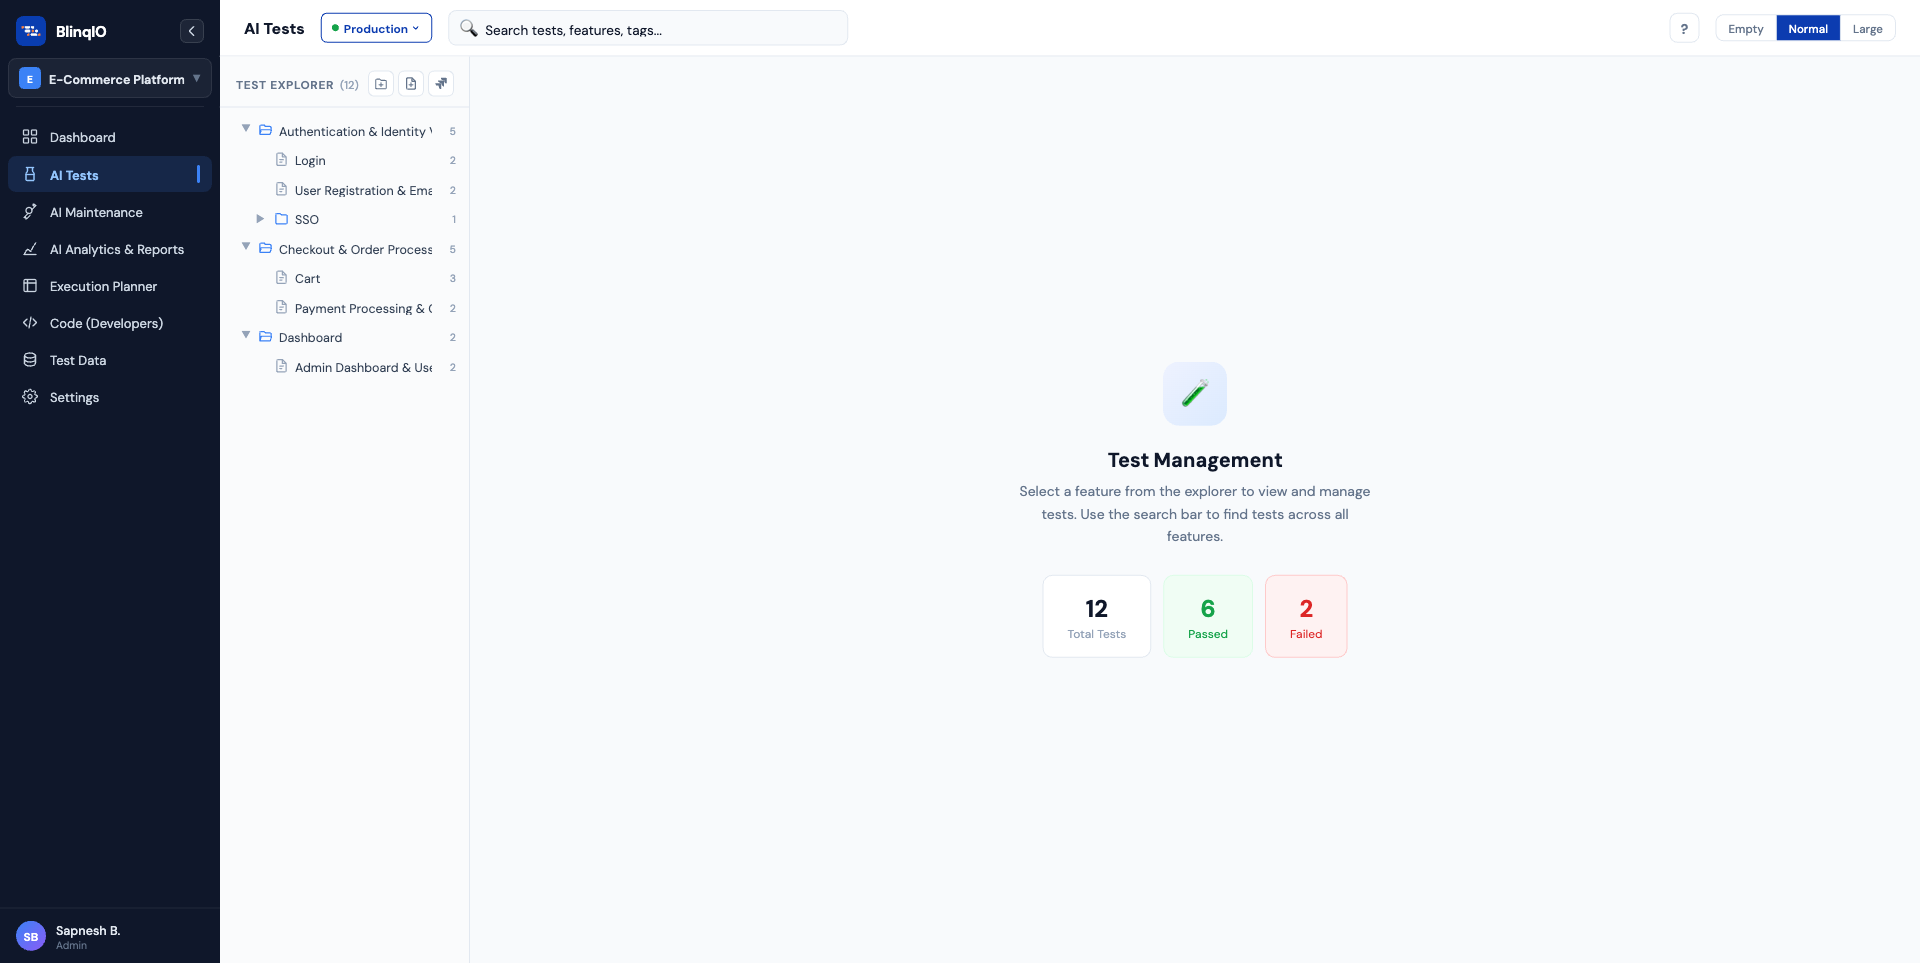The image size is (1920, 963).
Task: Switch view density to Large
Action: coord(1866,28)
